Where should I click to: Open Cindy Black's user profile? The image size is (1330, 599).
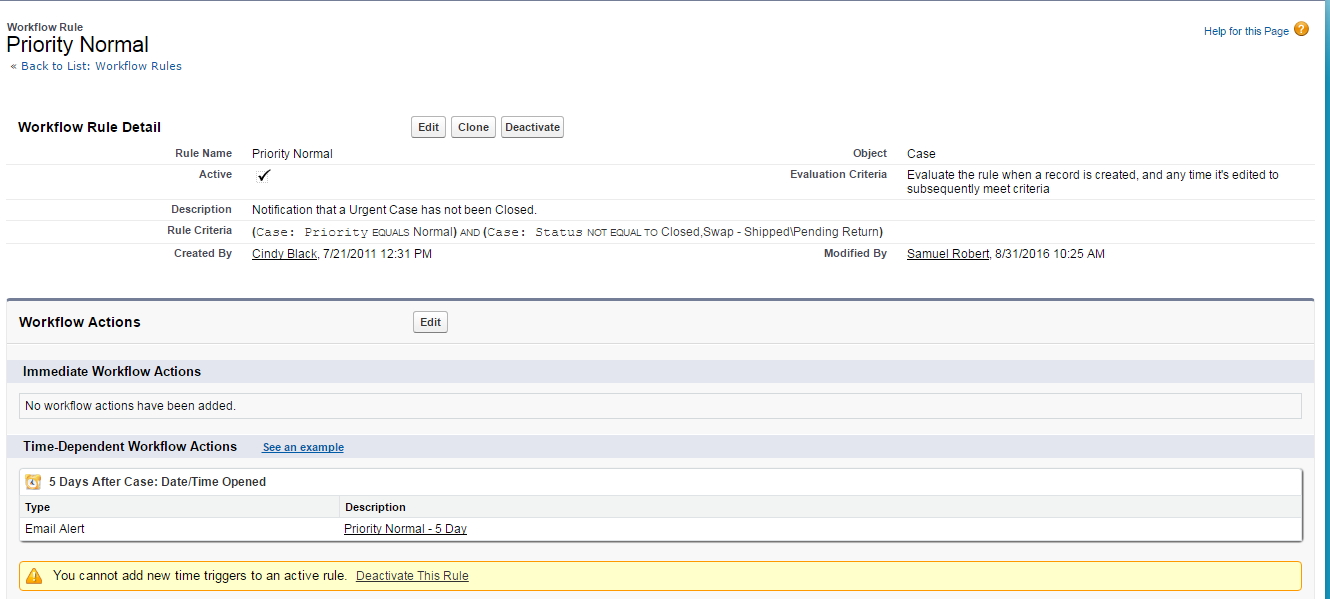(284, 254)
